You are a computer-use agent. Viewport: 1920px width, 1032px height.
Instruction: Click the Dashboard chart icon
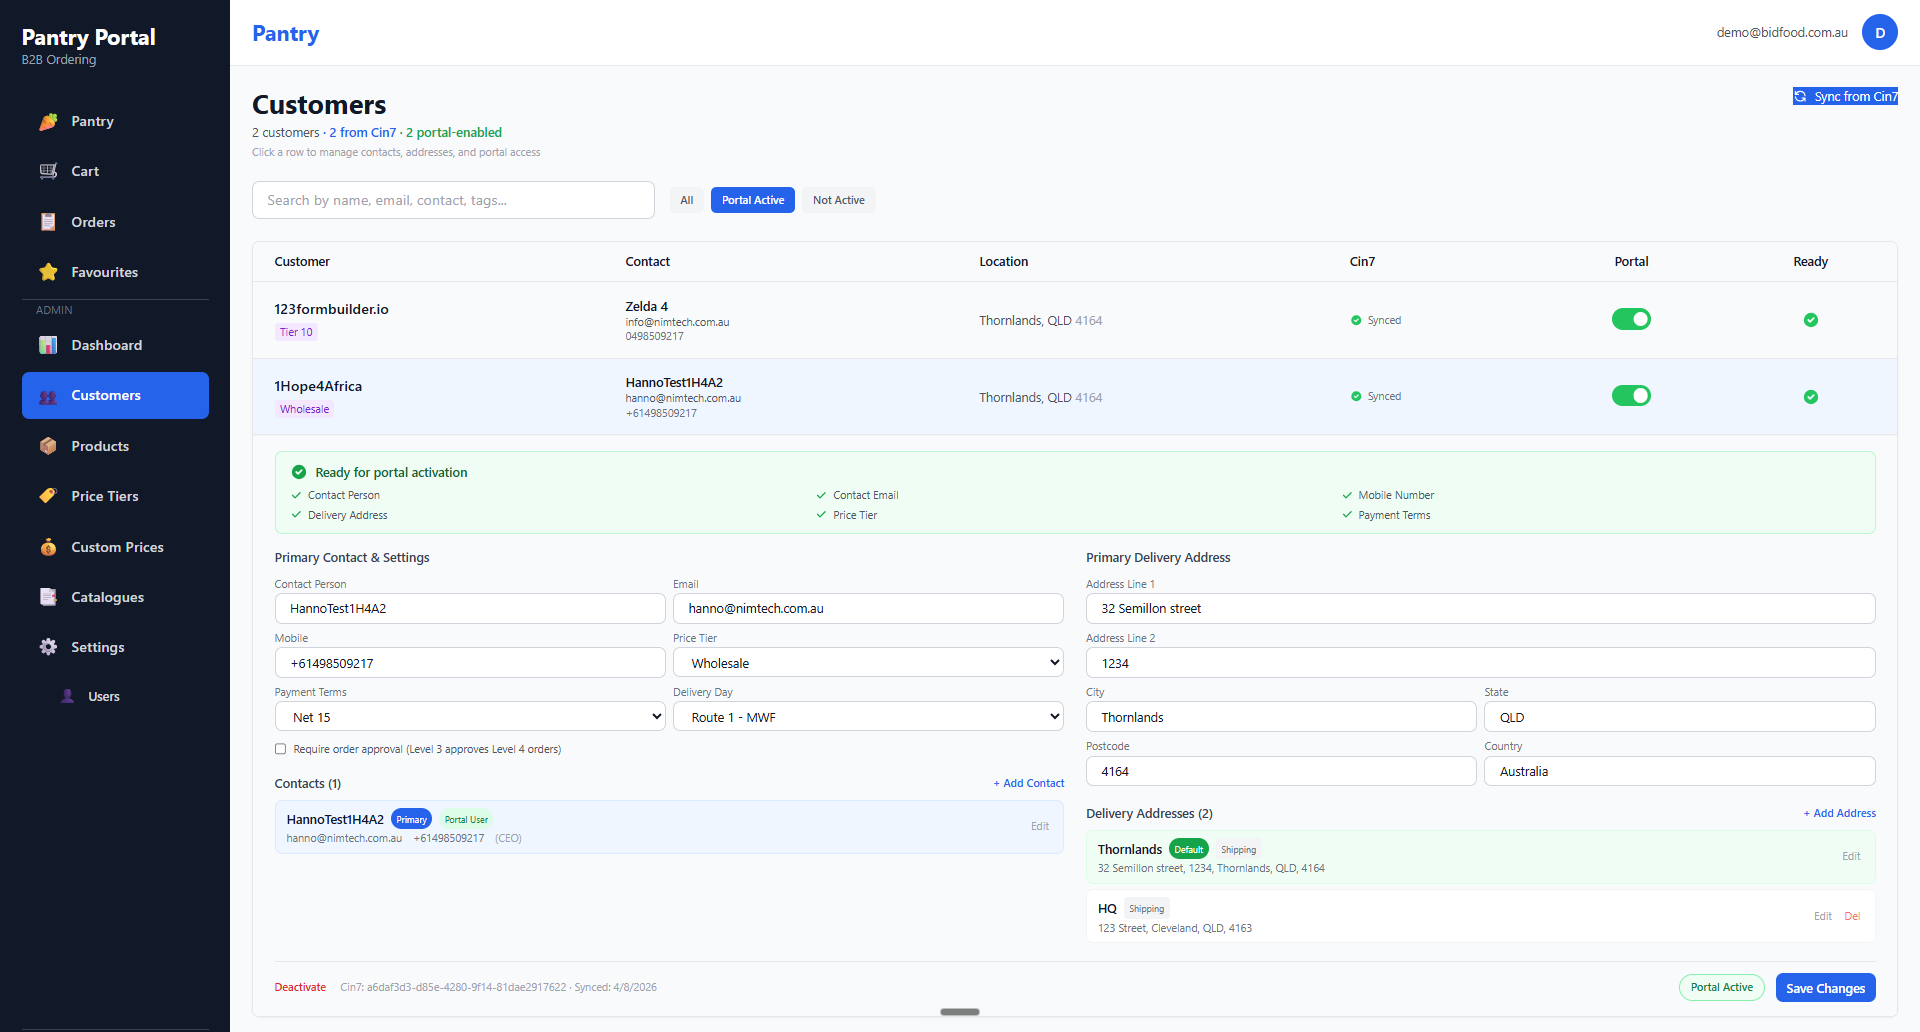coord(48,345)
